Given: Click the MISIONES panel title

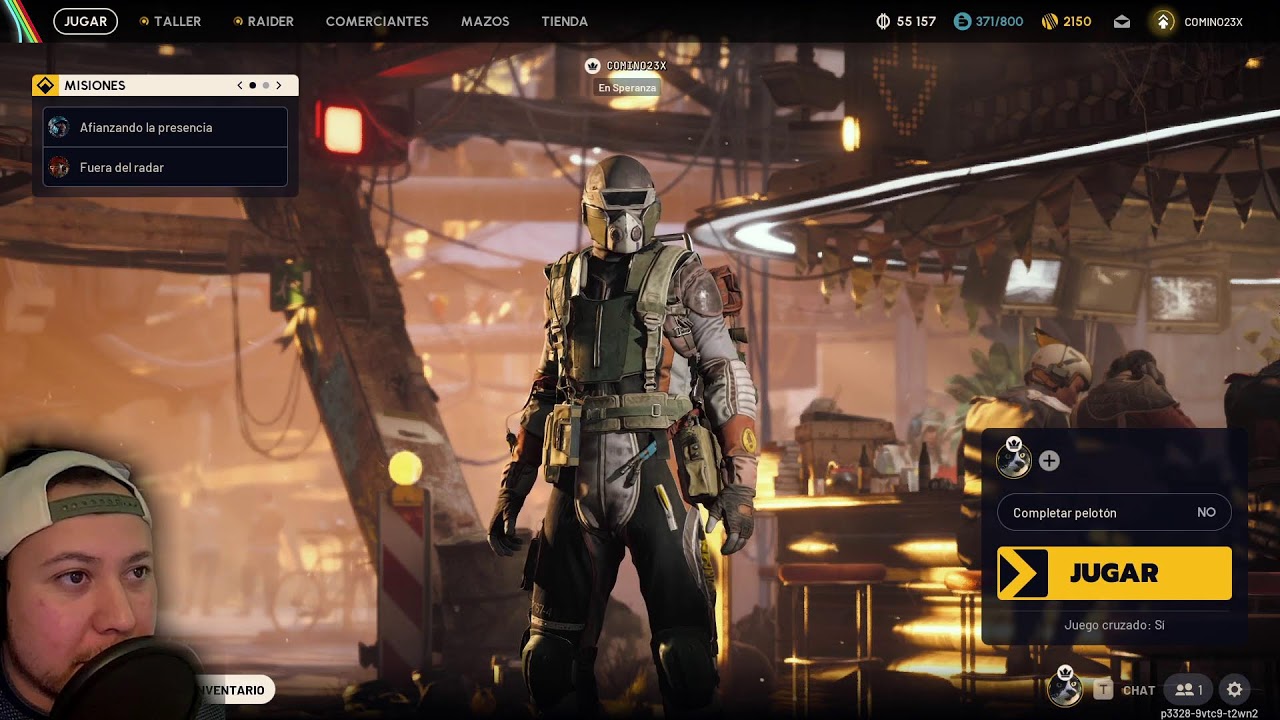Looking at the screenshot, I should tap(95, 86).
